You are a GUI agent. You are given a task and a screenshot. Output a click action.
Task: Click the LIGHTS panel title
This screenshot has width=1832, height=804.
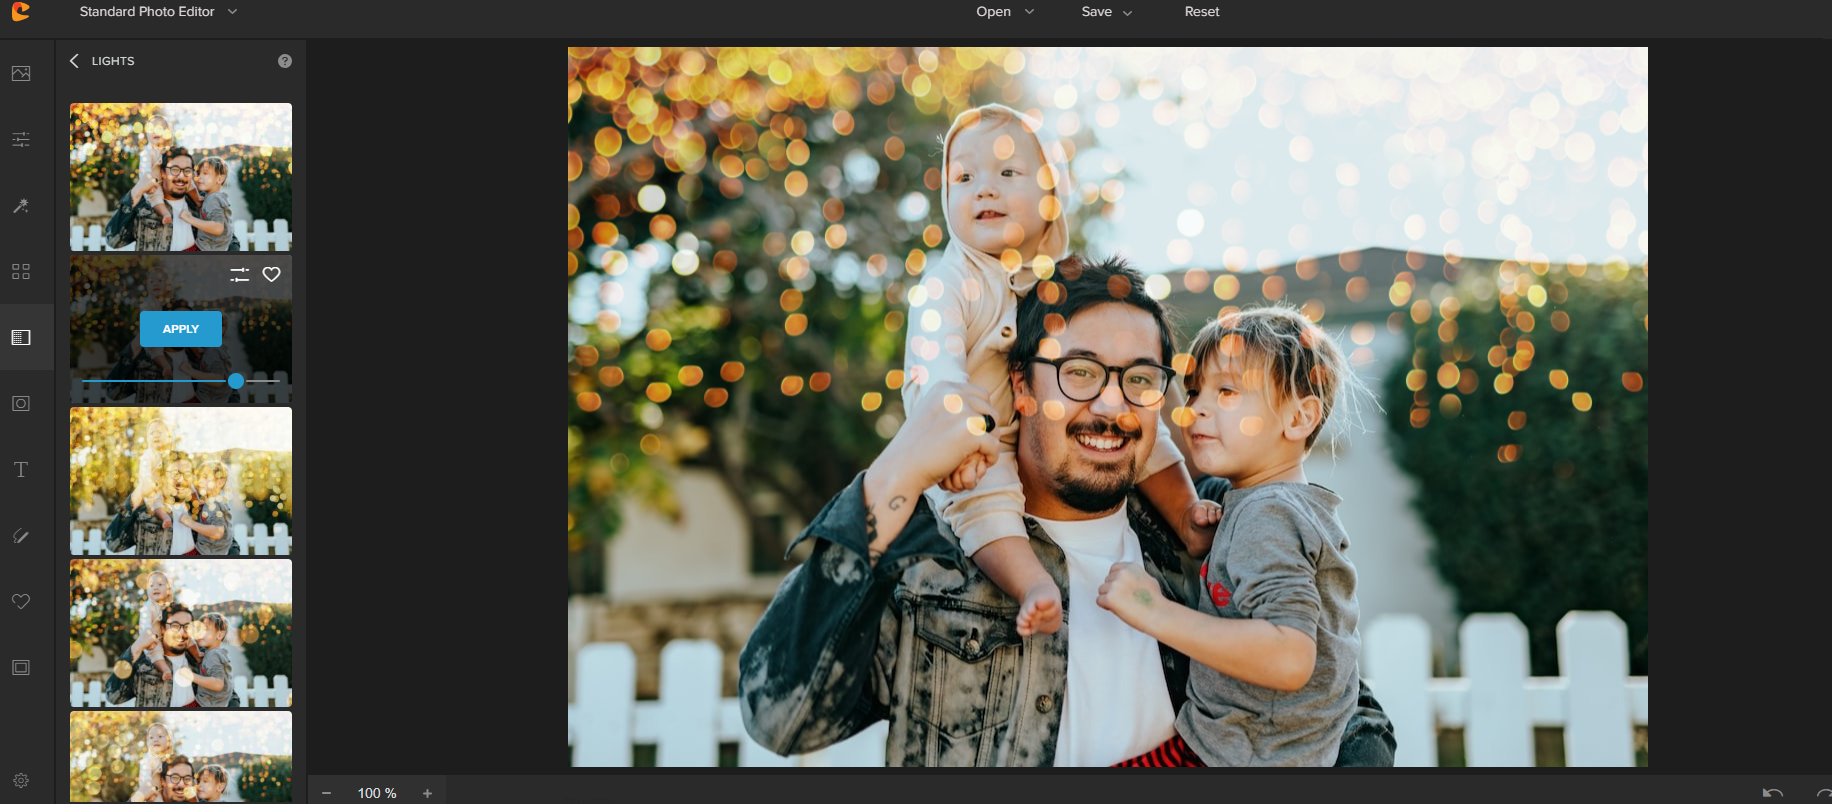[x=113, y=61]
